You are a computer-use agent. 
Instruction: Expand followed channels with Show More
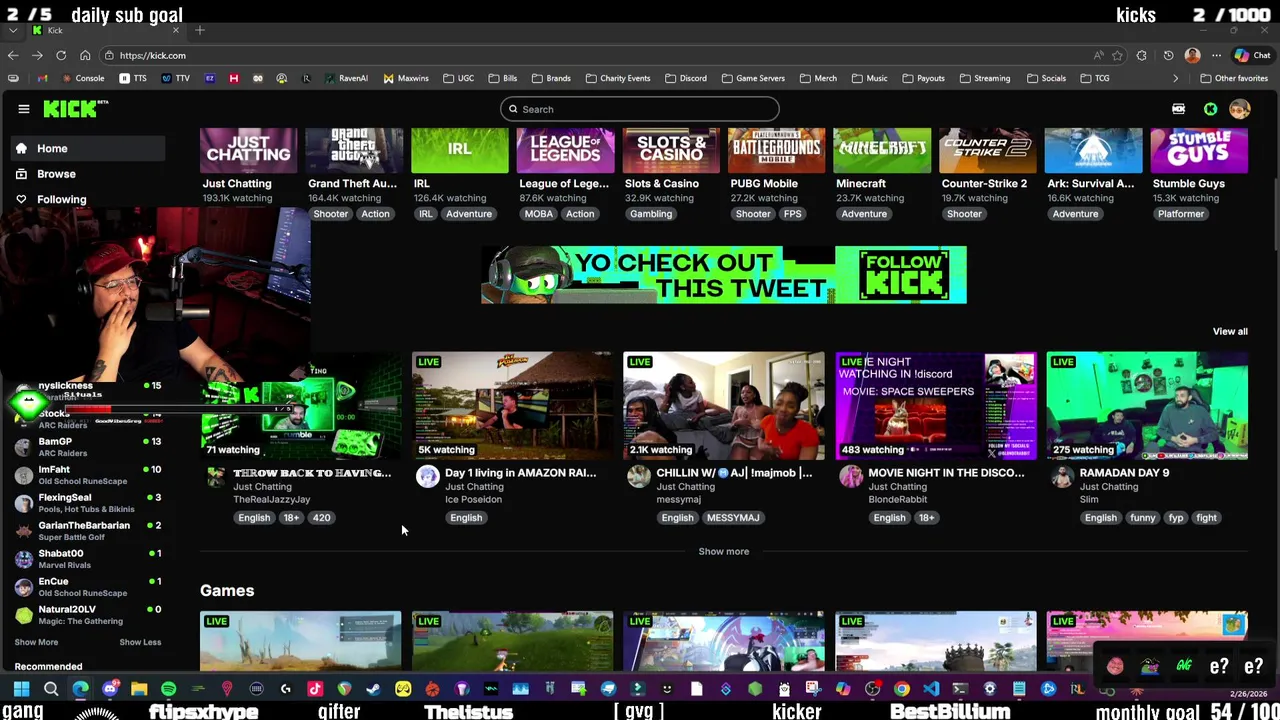[36, 642]
